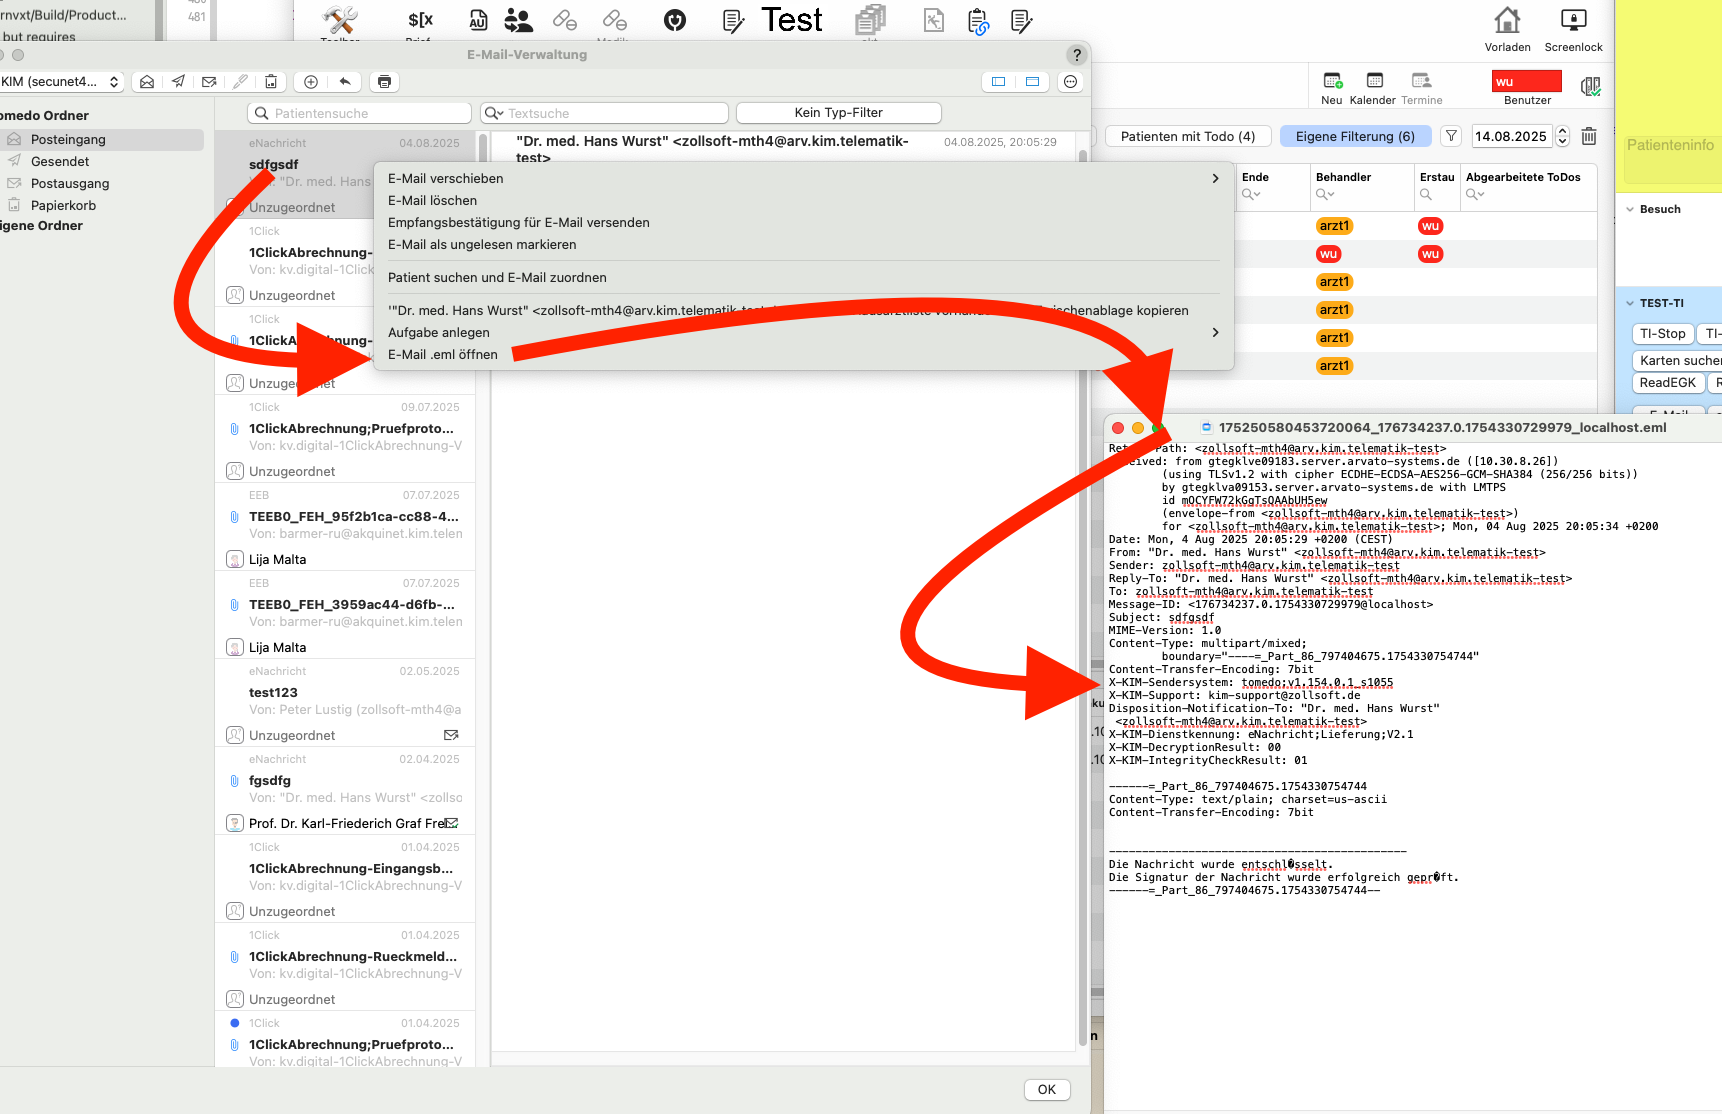Screen dimensions: 1722x1114
Task: Click the funnel filter icon
Action: [x=1451, y=136]
